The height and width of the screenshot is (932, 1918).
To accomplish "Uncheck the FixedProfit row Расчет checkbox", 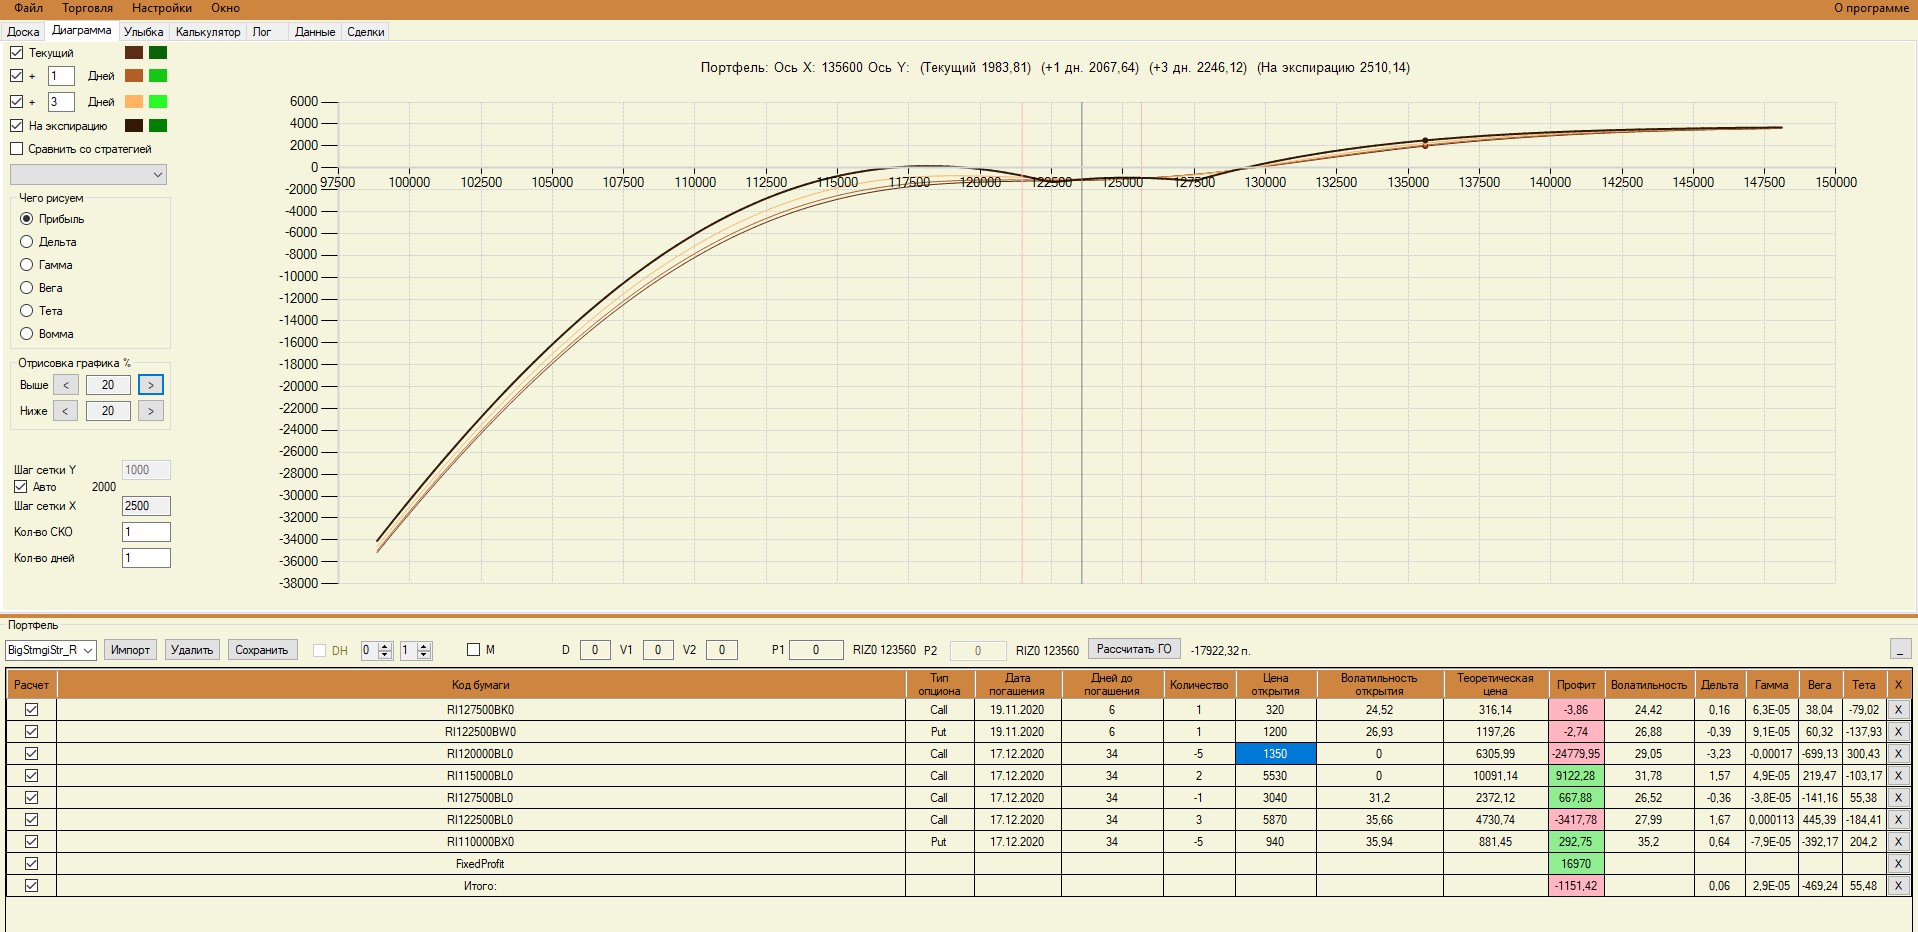I will [x=32, y=864].
